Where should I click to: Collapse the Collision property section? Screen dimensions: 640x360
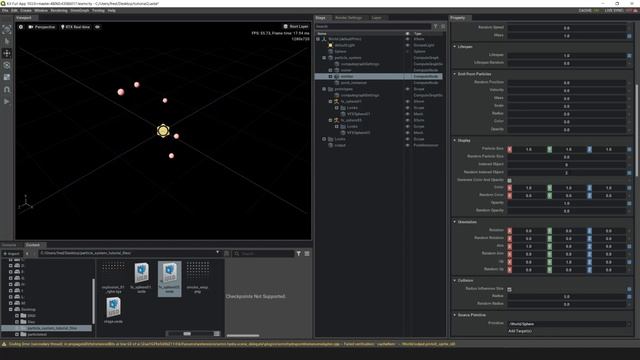click(455, 280)
